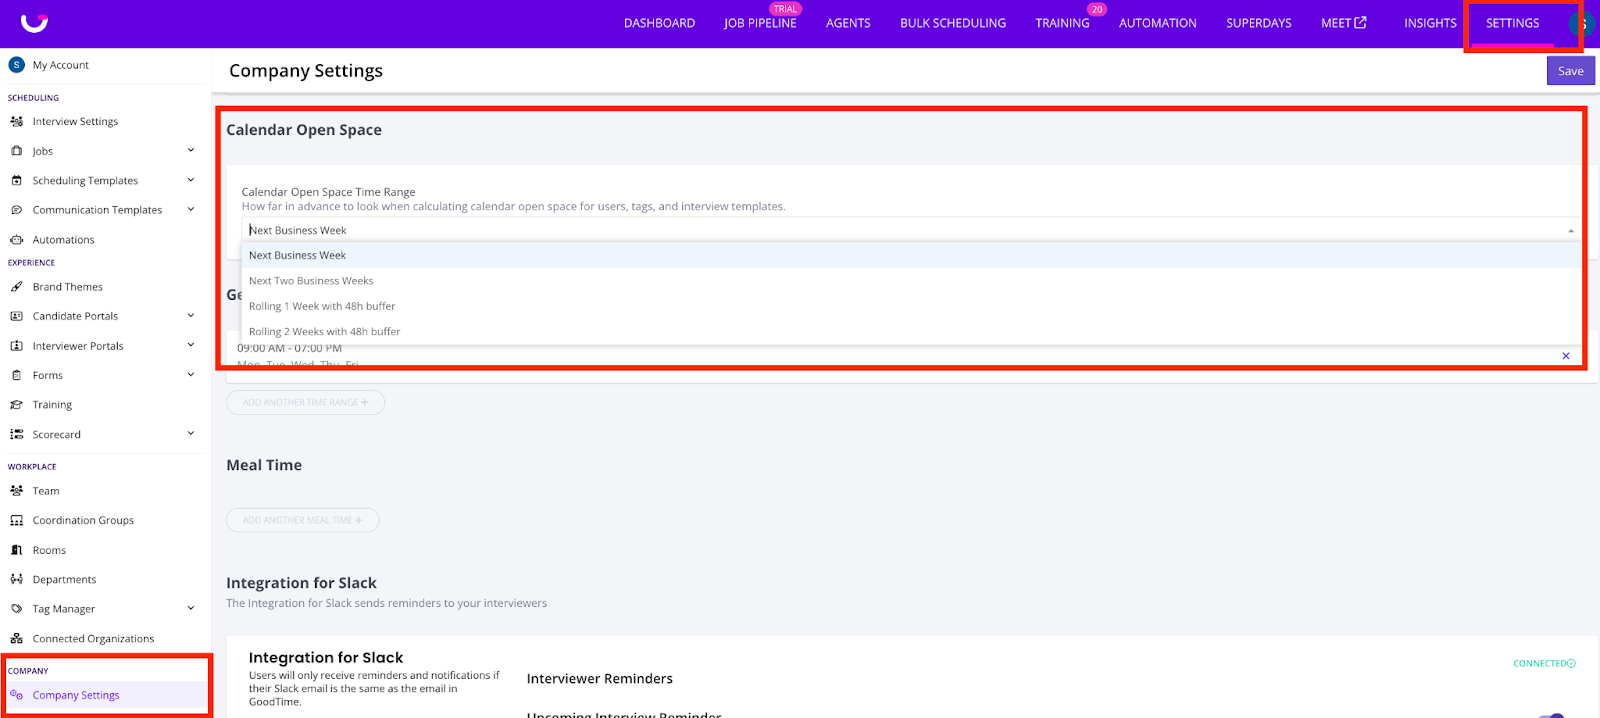
Task: Click the Automations robot icon
Action: pos(16,240)
